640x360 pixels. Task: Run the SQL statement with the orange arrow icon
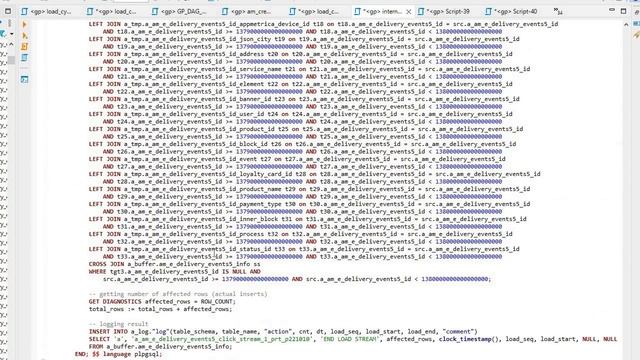tap(24, 24)
